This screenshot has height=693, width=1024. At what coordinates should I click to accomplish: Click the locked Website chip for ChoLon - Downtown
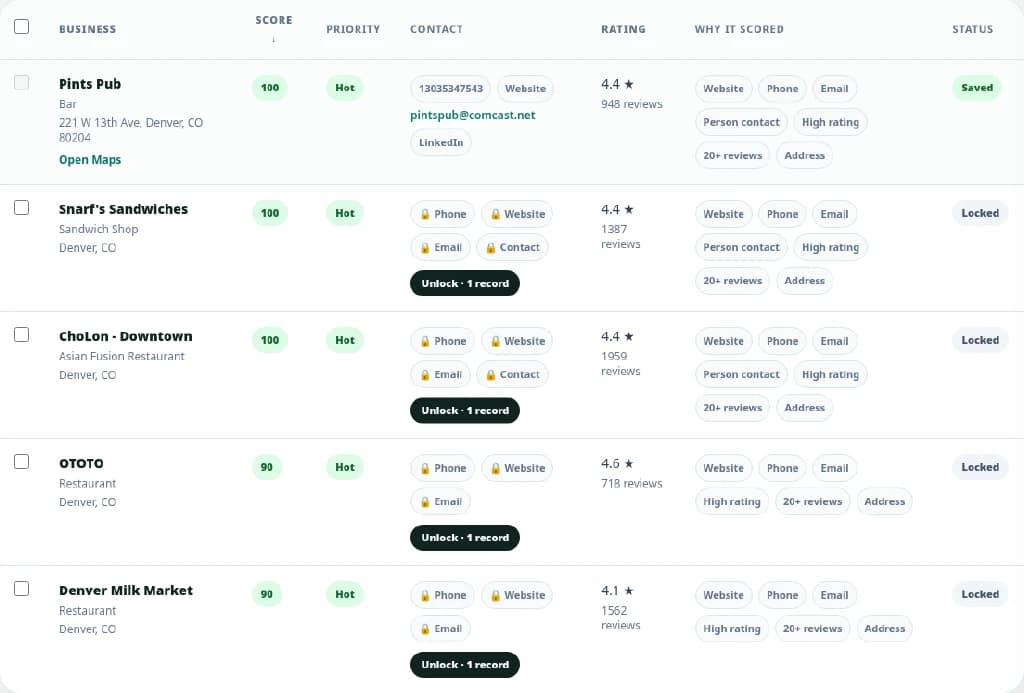[x=517, y=341]
